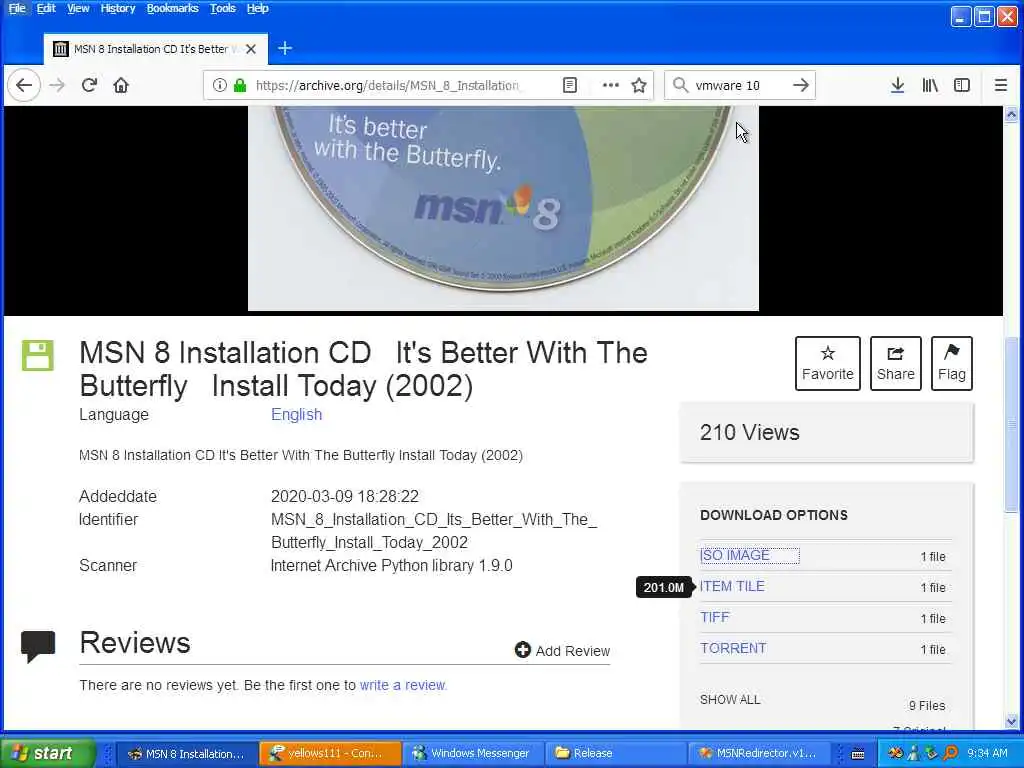Viewport: 1024px width, 768px height.
Task: Click the Add Review link
Action: (562, 650)
